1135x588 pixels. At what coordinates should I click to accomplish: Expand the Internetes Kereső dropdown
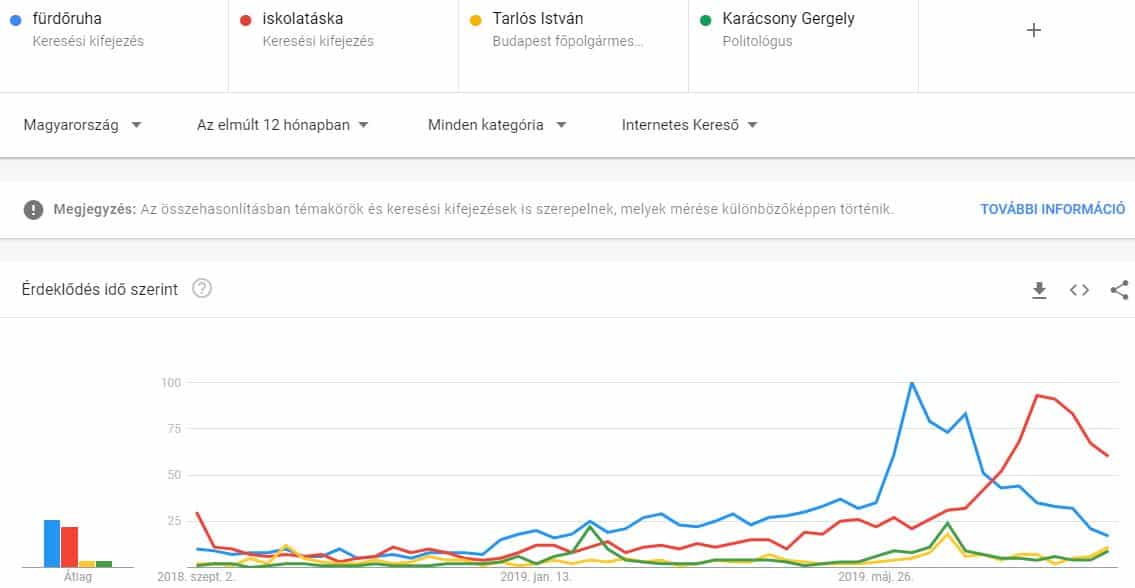(x=689, y=125)
